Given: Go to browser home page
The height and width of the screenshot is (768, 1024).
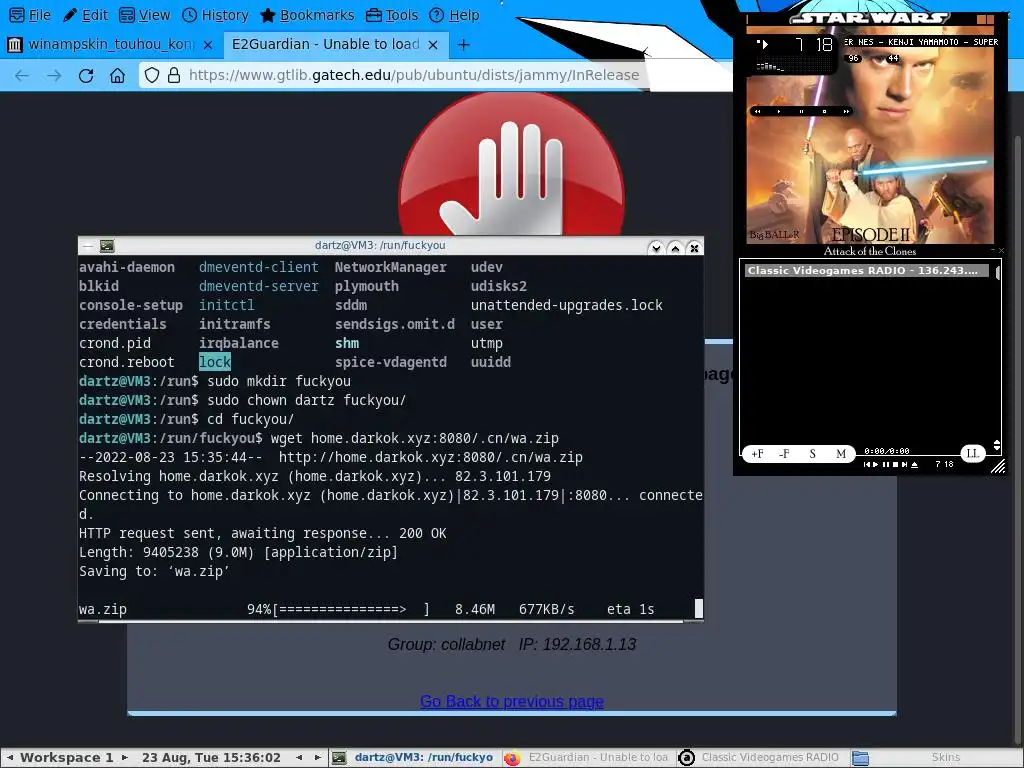Looking at the screenshot, I should pyautogui.click(x=118, y=75).
